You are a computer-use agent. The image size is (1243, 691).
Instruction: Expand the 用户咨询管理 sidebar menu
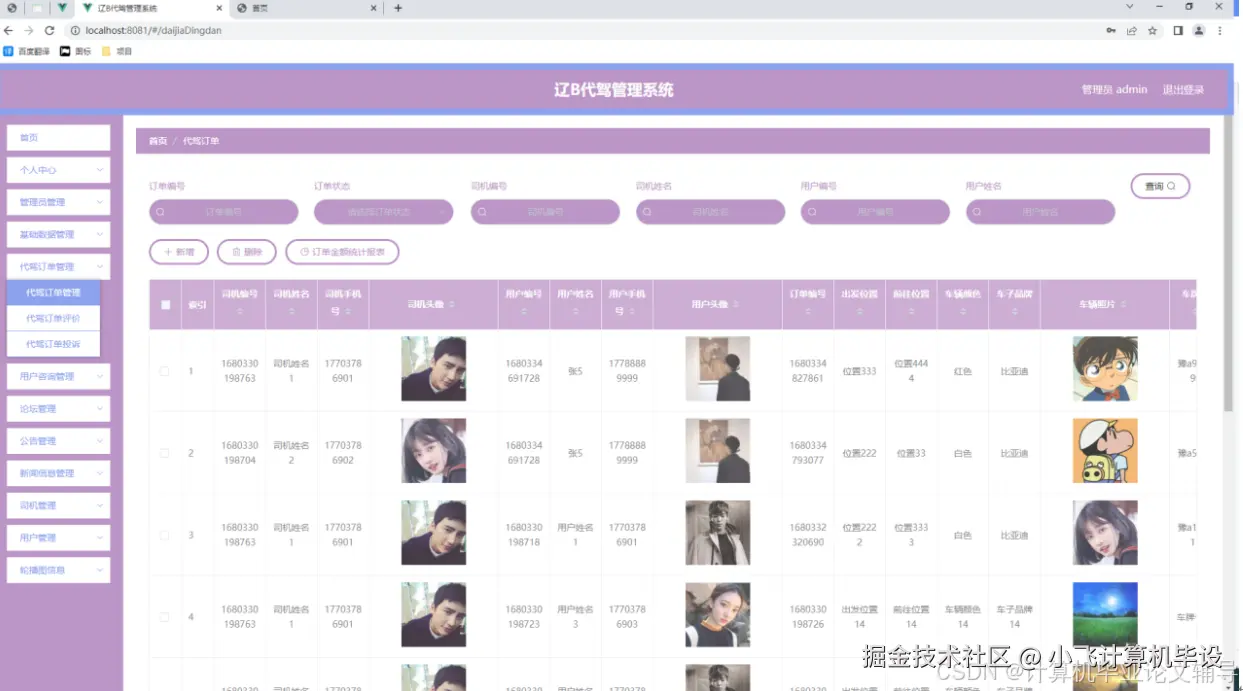(x=58, y=377)
